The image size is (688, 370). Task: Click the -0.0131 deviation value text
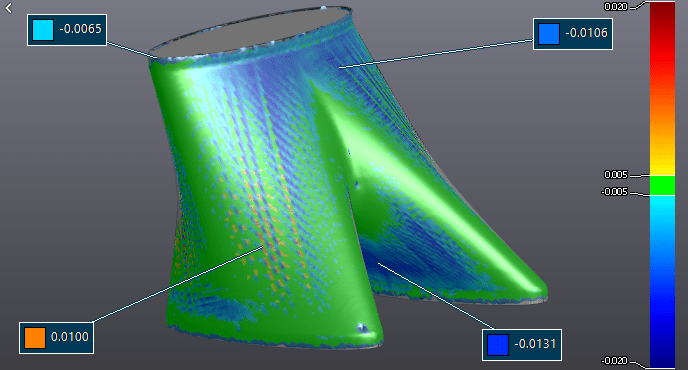(x=535, y=344)
